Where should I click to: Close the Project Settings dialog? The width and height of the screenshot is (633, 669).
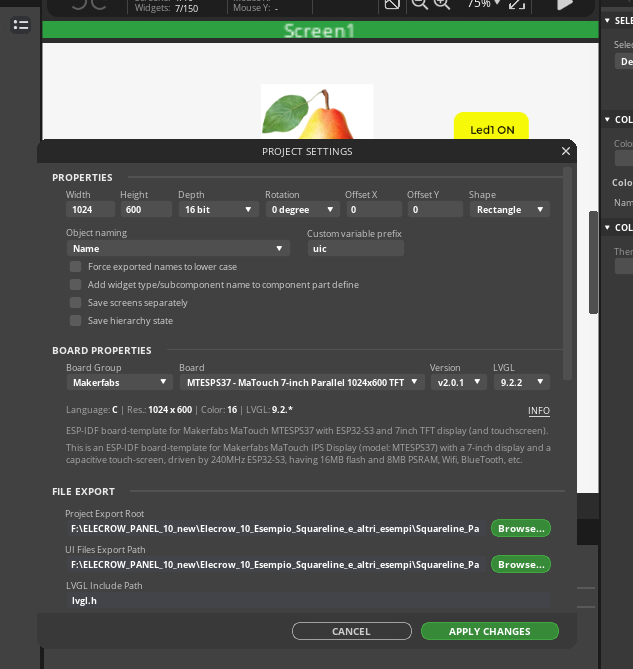[x=566, y=151]
